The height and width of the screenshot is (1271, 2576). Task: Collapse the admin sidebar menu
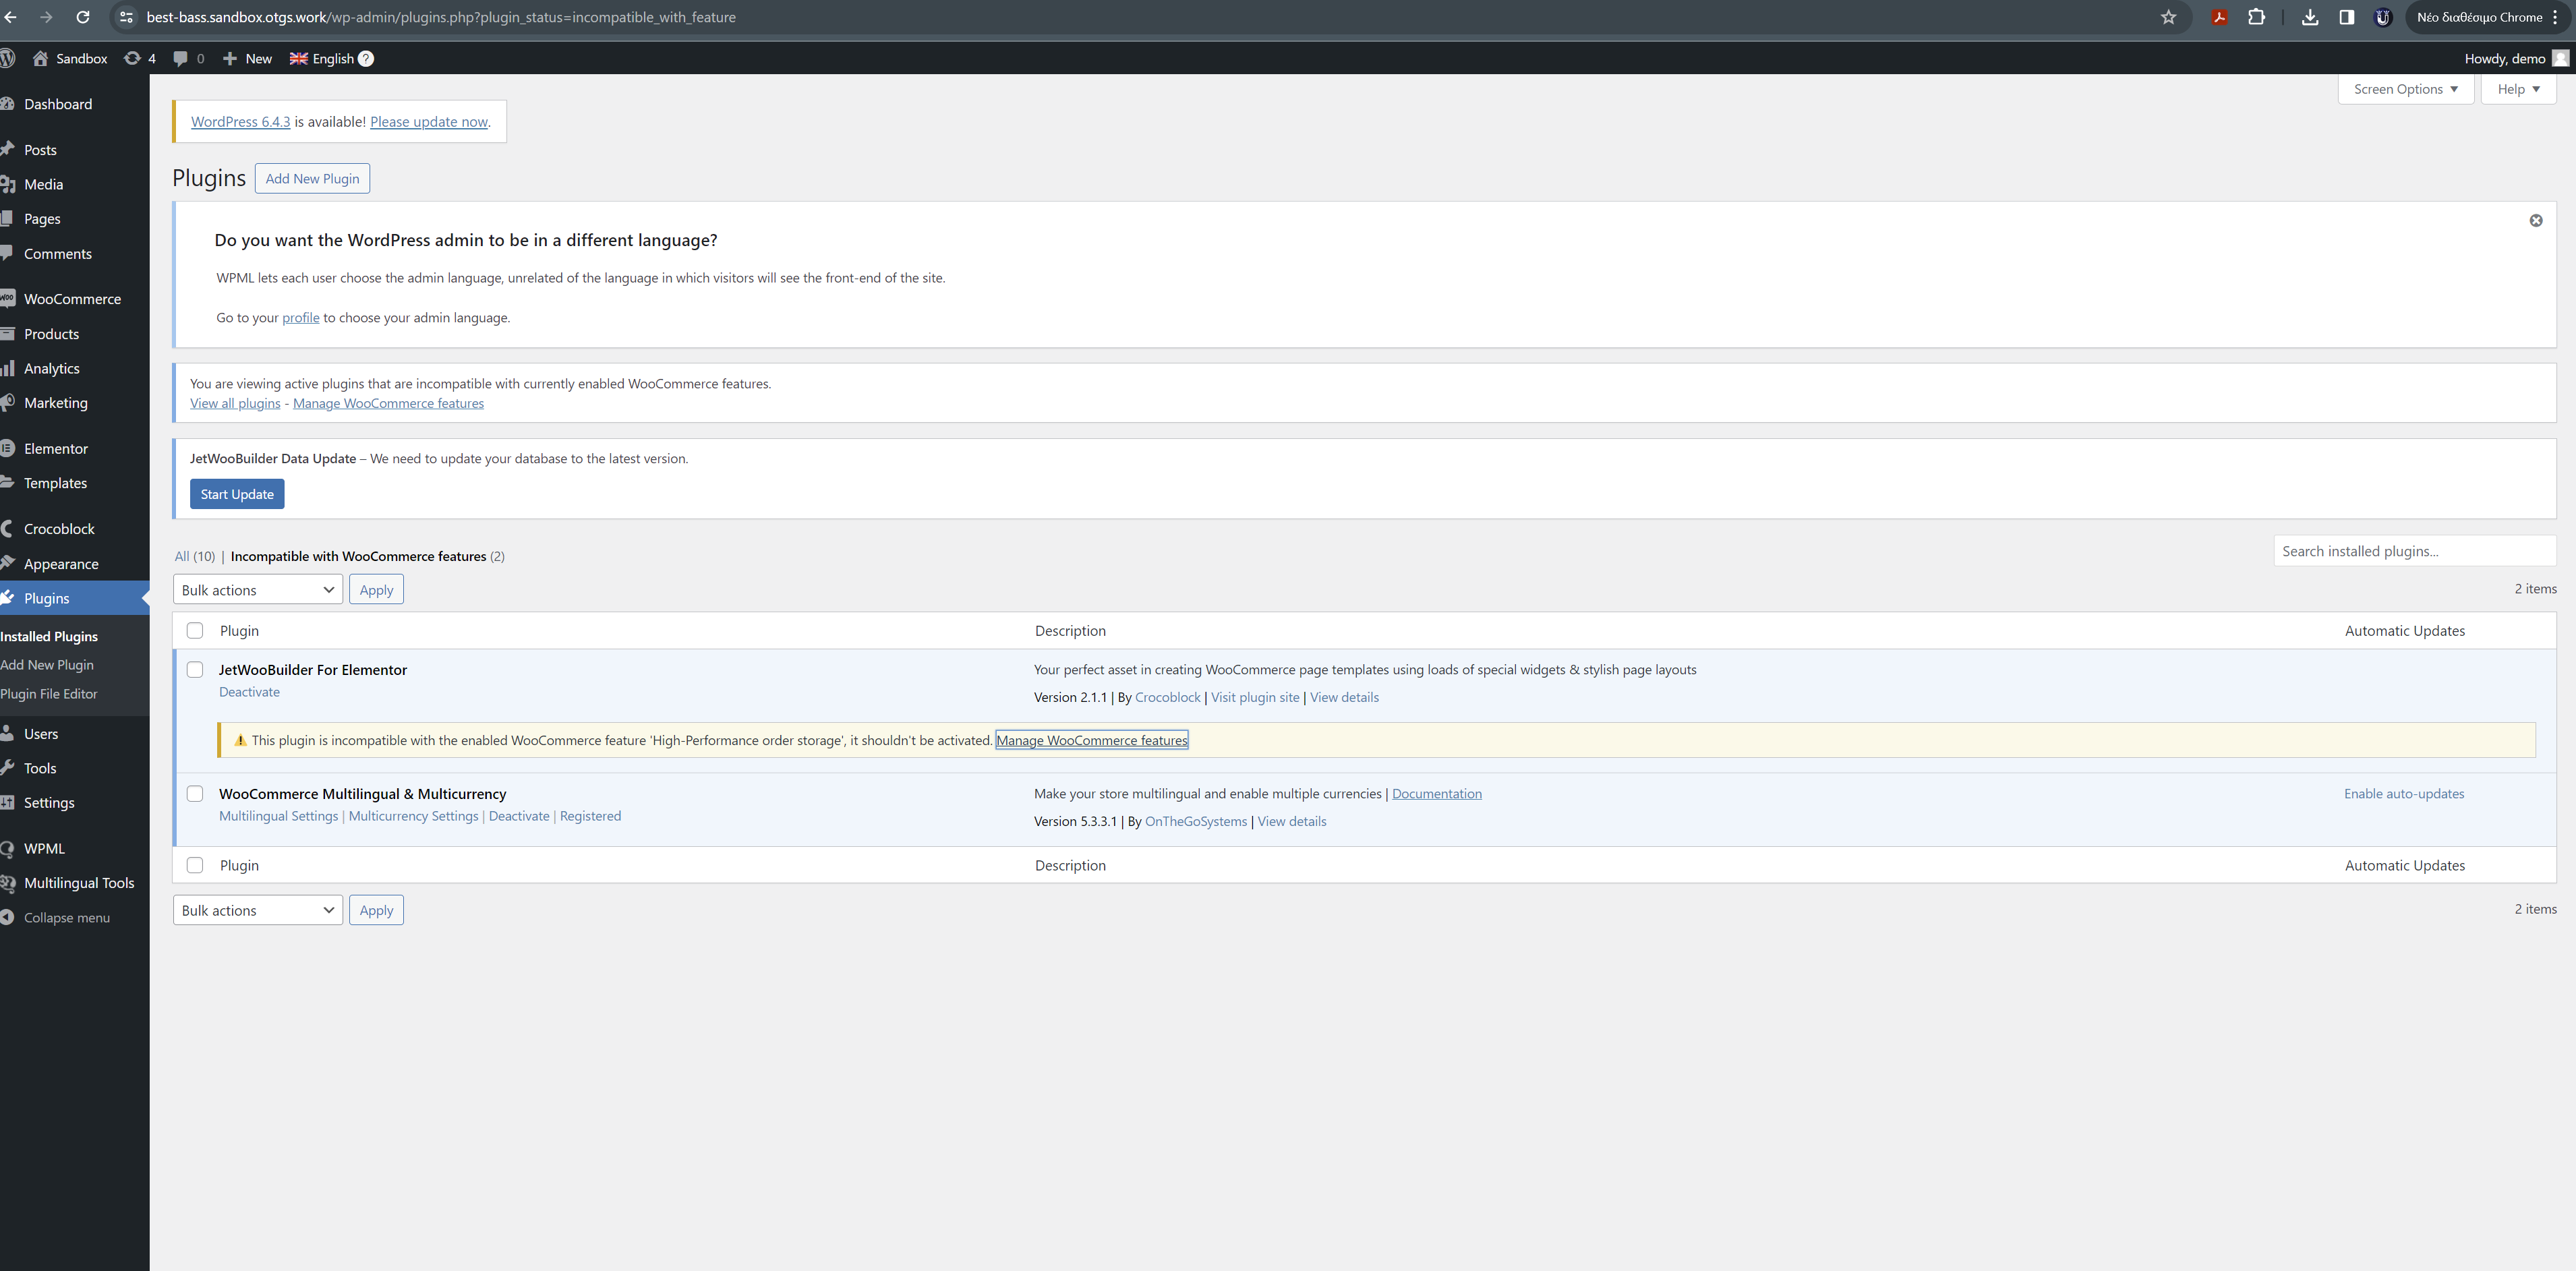point(66,917)
